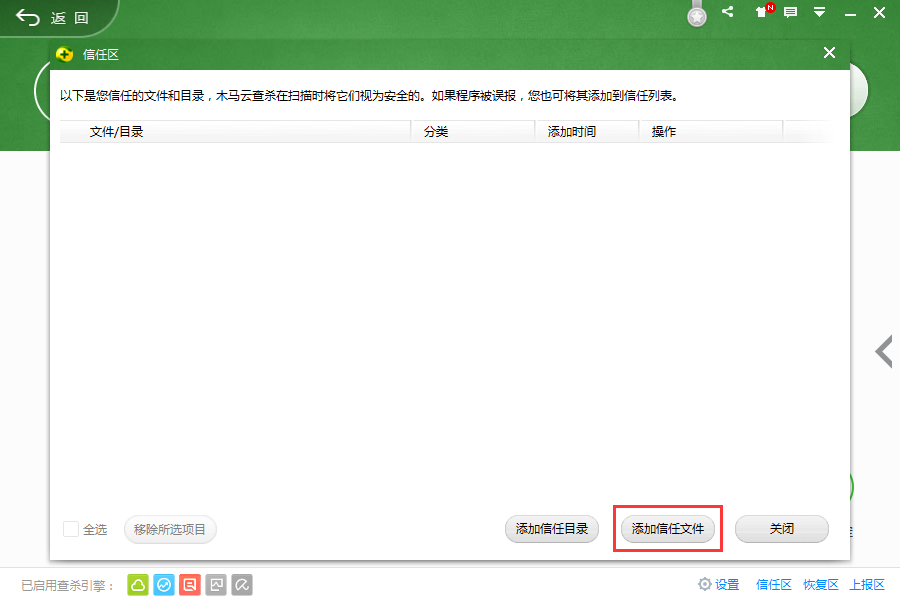Viewport: 900px width, 600px height.
Task: Close the main 360 window
Action: click(879, 13)
